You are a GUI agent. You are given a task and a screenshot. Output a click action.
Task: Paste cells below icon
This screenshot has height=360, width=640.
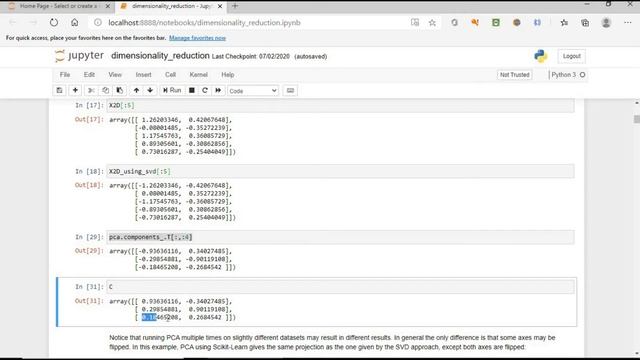coord(120,90)
